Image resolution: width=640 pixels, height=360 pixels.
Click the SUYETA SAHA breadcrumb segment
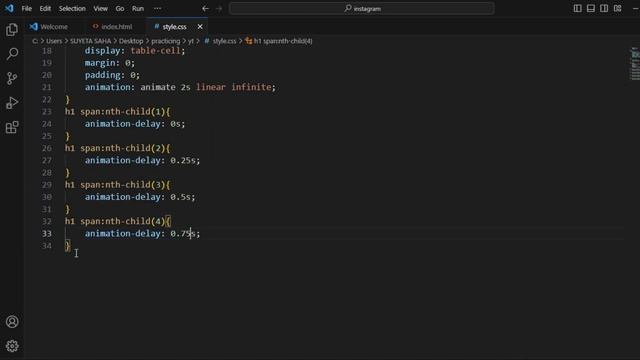[90, 41]
